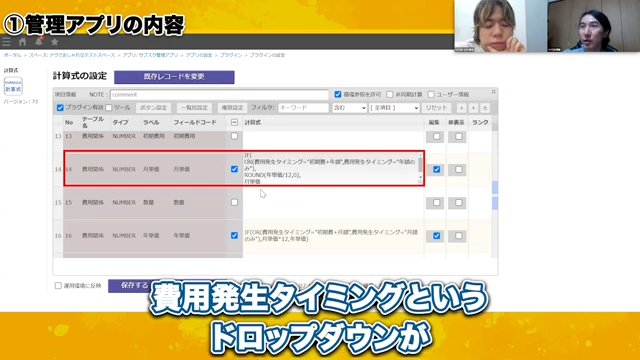This screenshot has height=360, width=640.
Task: Enable the ツール checkbox
Action: [x=109, y=108]
